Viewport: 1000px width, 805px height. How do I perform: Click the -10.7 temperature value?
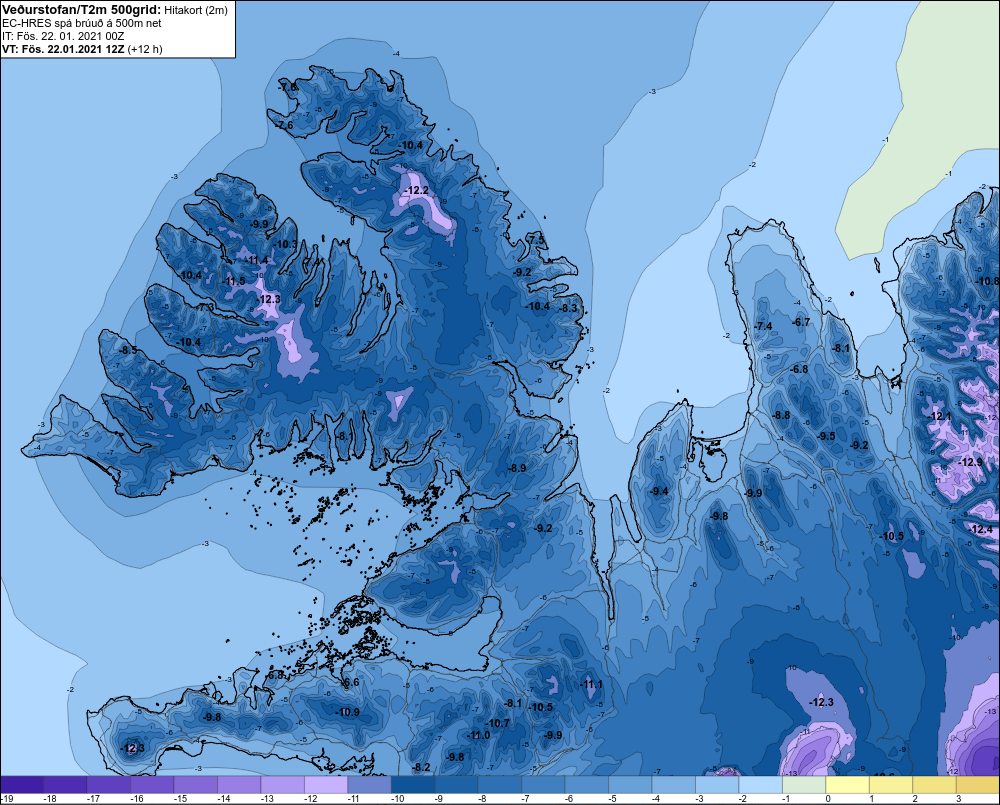pos(497,723)
